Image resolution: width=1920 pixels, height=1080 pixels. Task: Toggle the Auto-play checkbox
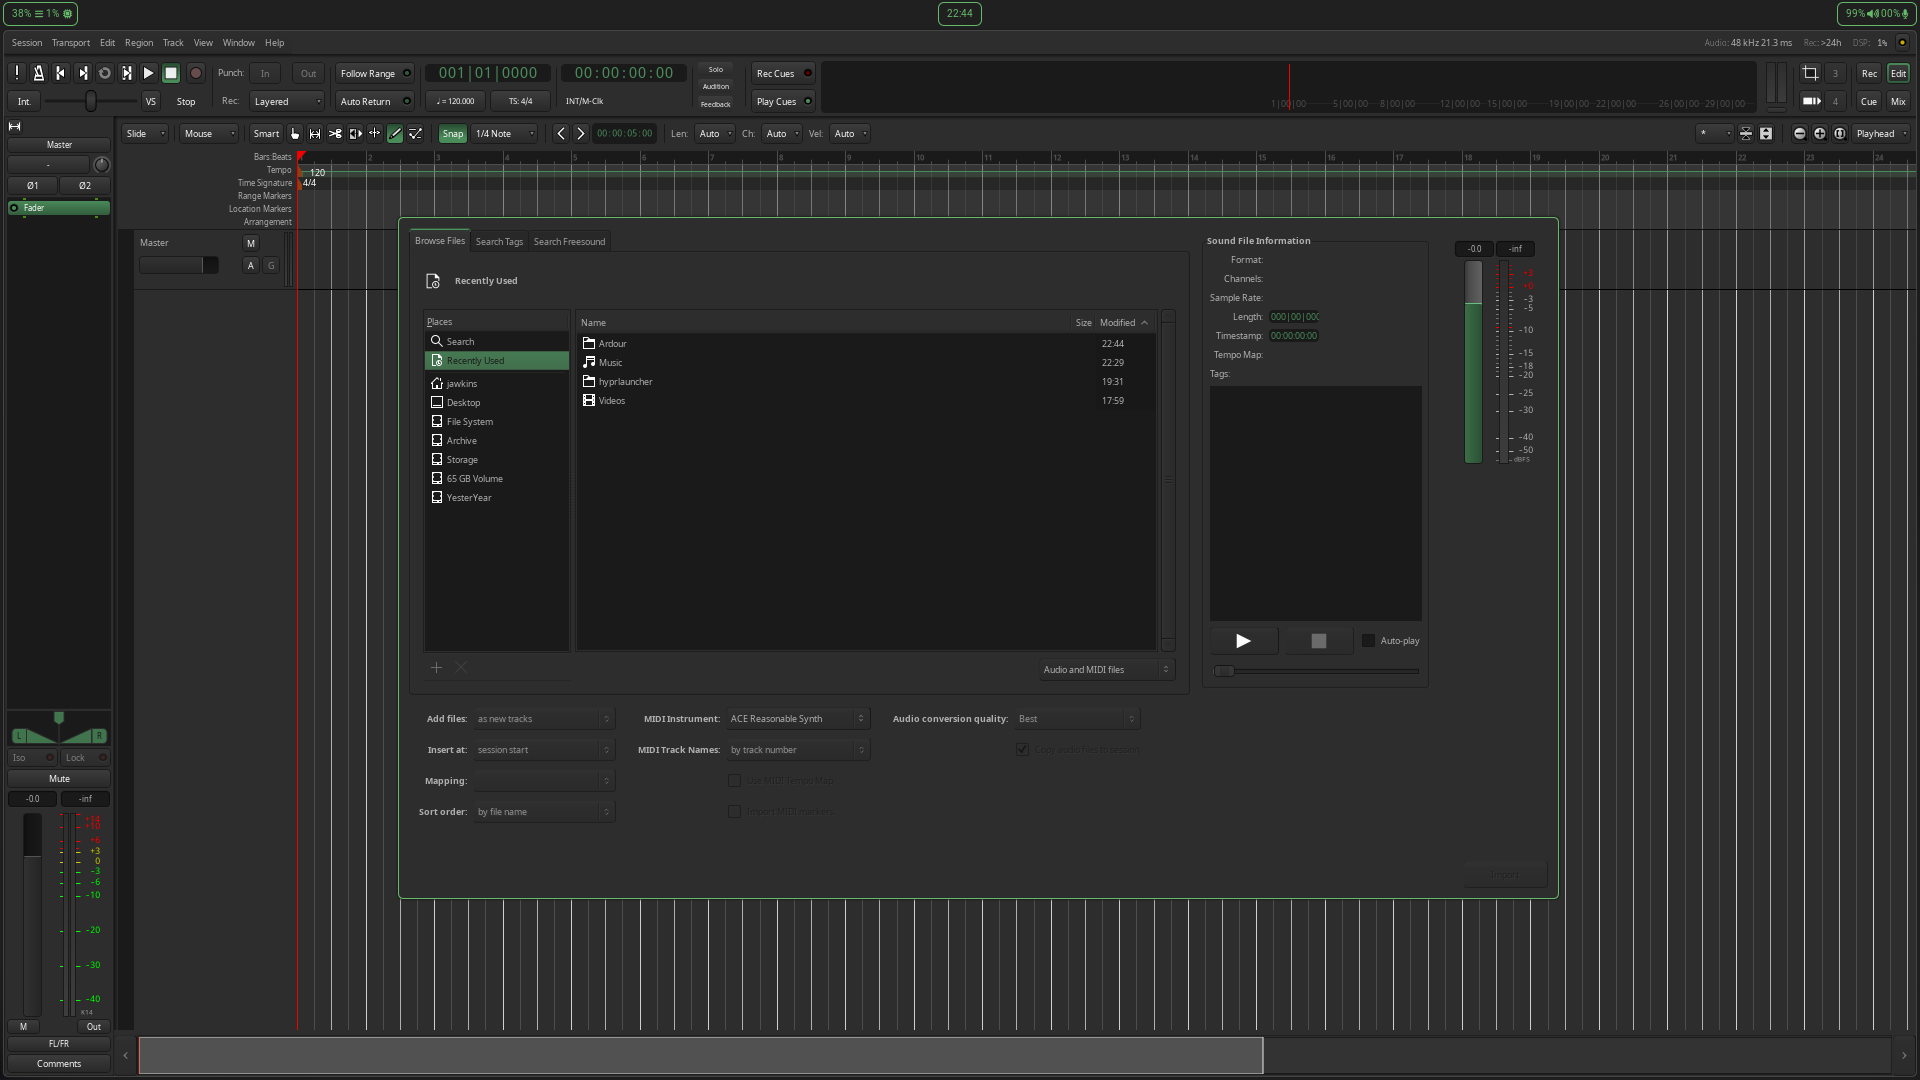(x=1368, y=641)
